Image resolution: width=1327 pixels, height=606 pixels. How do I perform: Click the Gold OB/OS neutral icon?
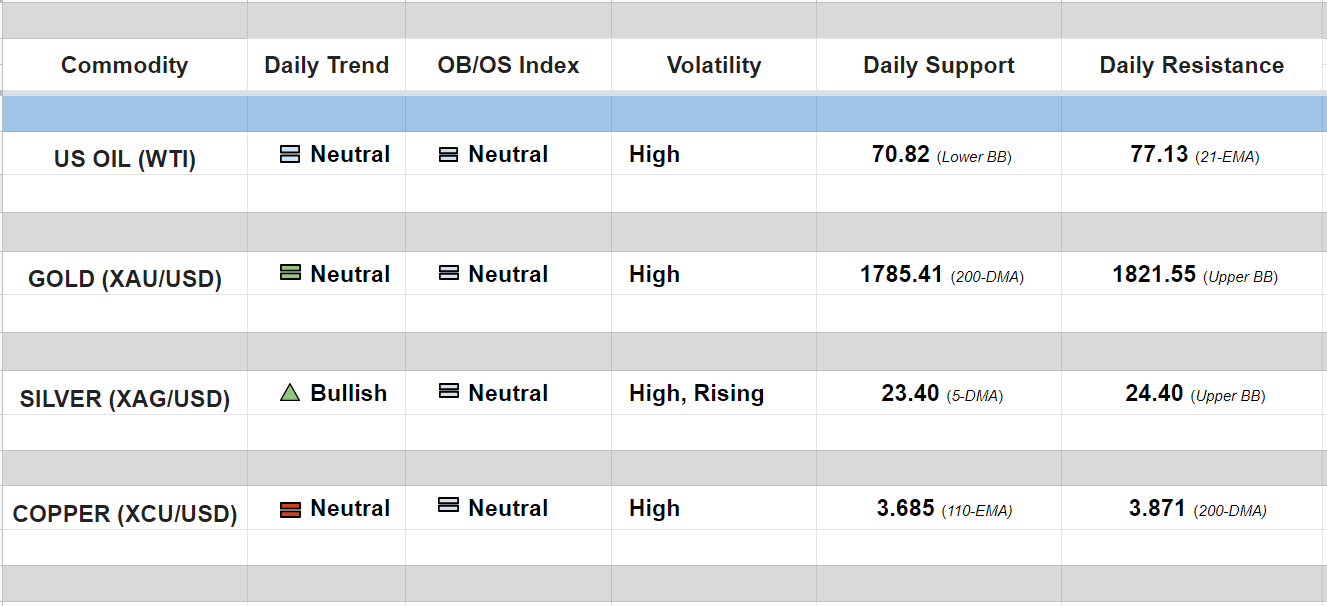[449, 273]
